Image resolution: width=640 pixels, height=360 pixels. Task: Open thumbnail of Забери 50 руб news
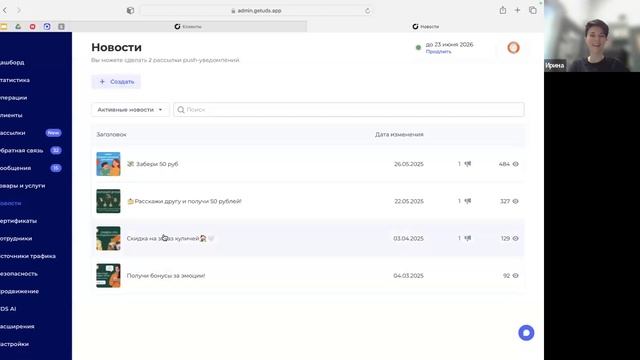click(x=108, y=164)
